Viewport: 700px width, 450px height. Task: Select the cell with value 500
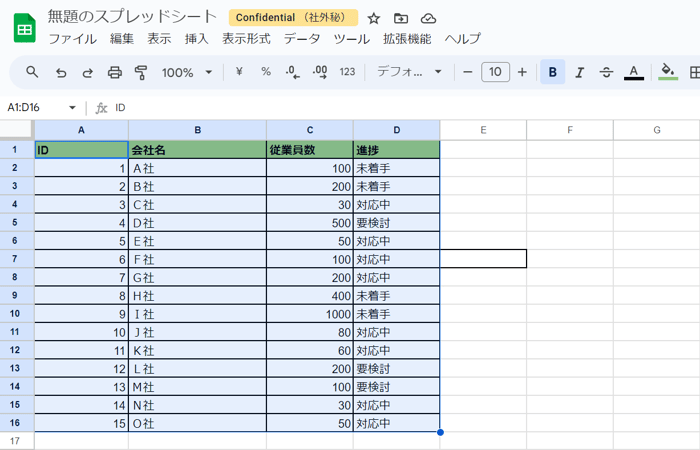tap(310, 223)
